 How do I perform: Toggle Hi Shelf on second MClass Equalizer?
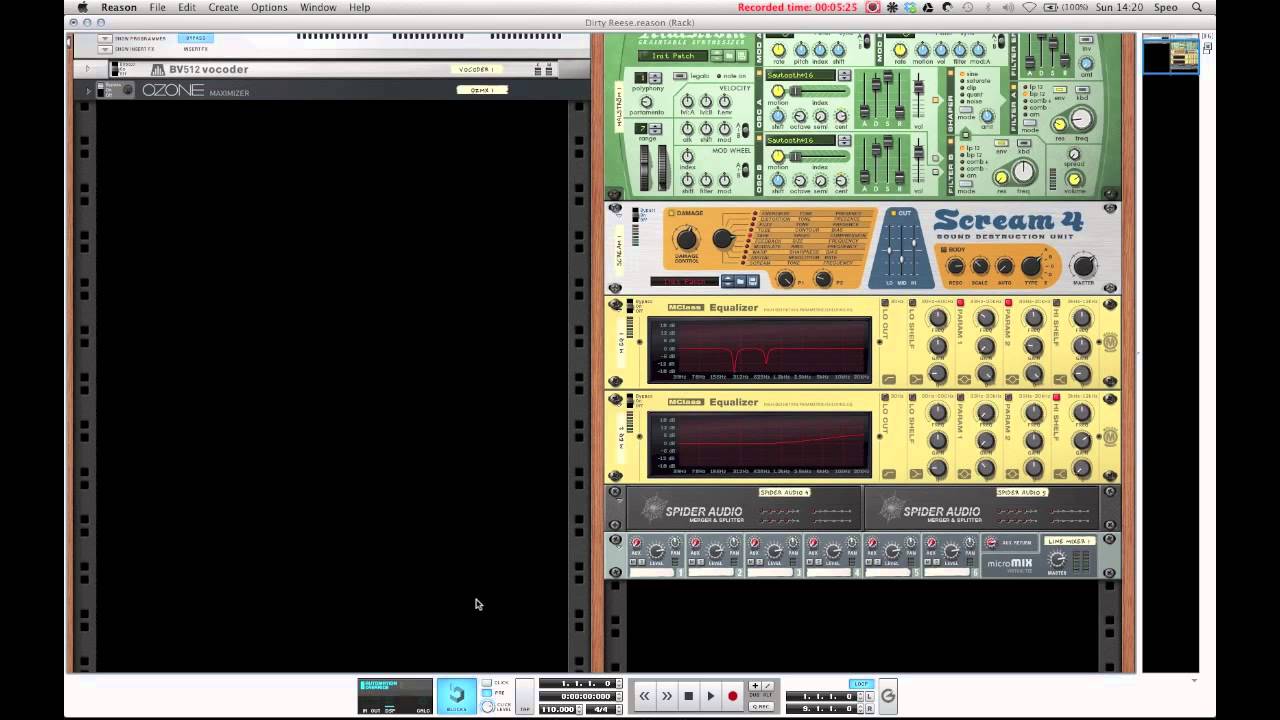(x=1056, y=397)
